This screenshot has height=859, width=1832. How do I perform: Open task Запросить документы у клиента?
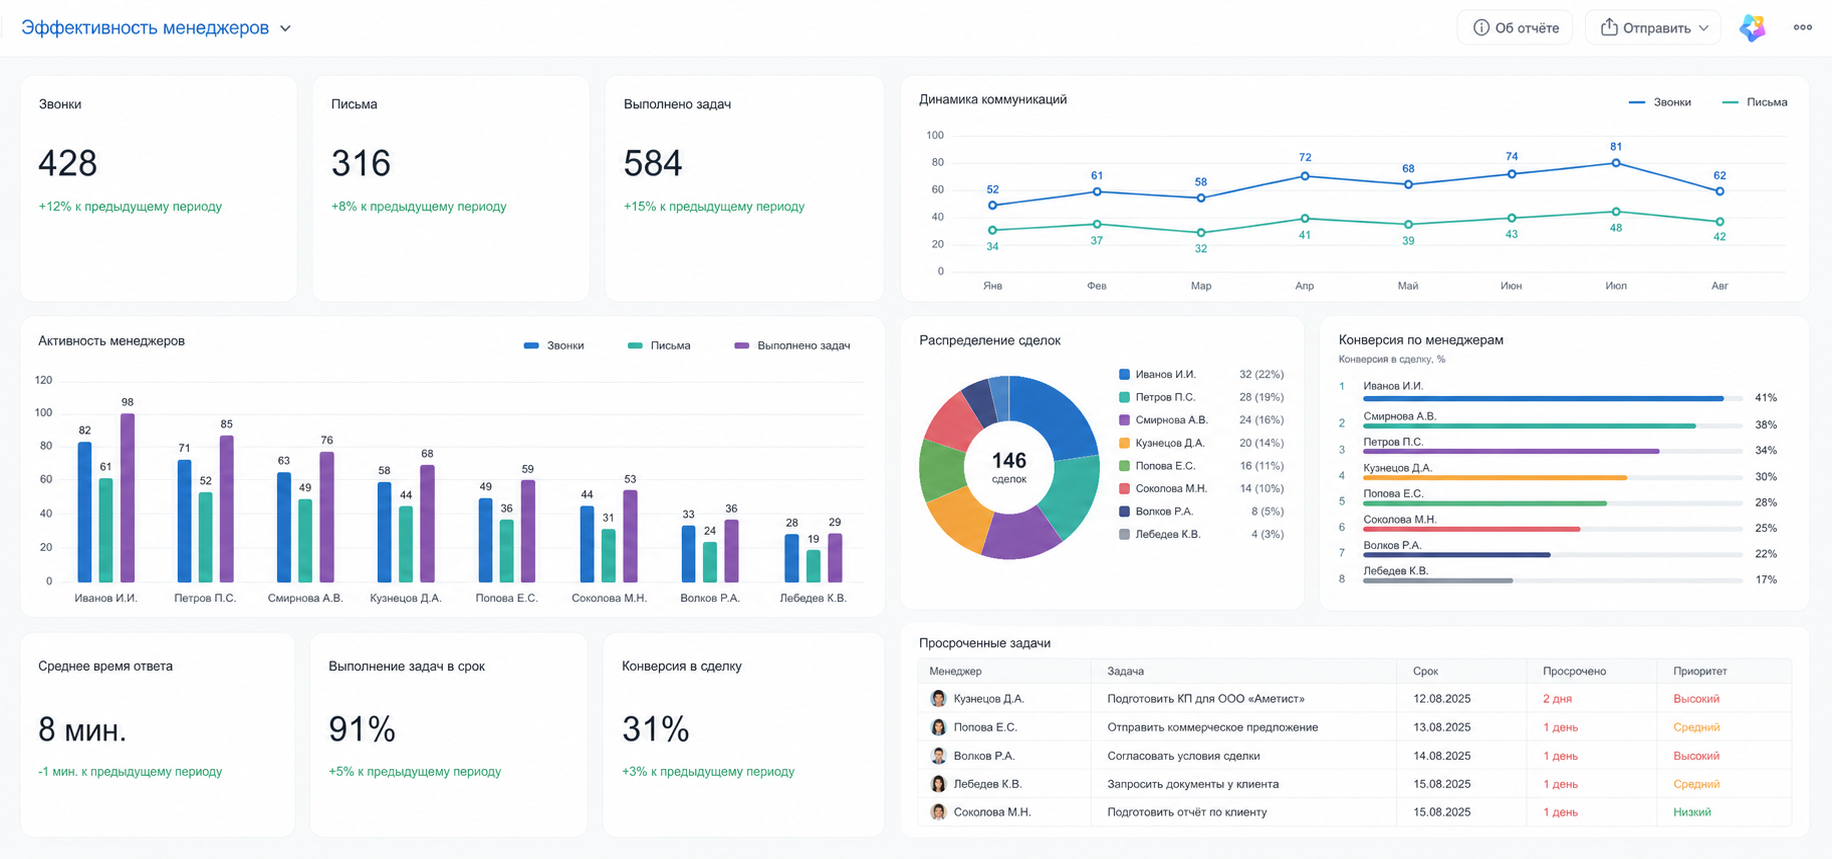pyautogui.click(x=1193, y=784)
